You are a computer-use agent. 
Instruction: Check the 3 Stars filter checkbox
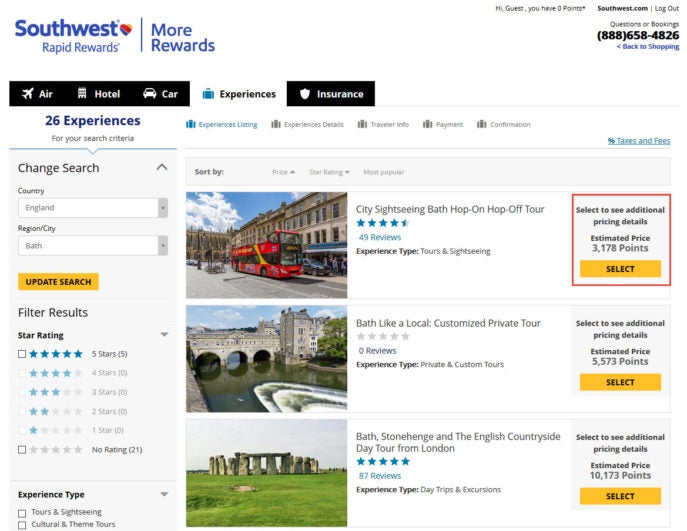tap(22, 392)
